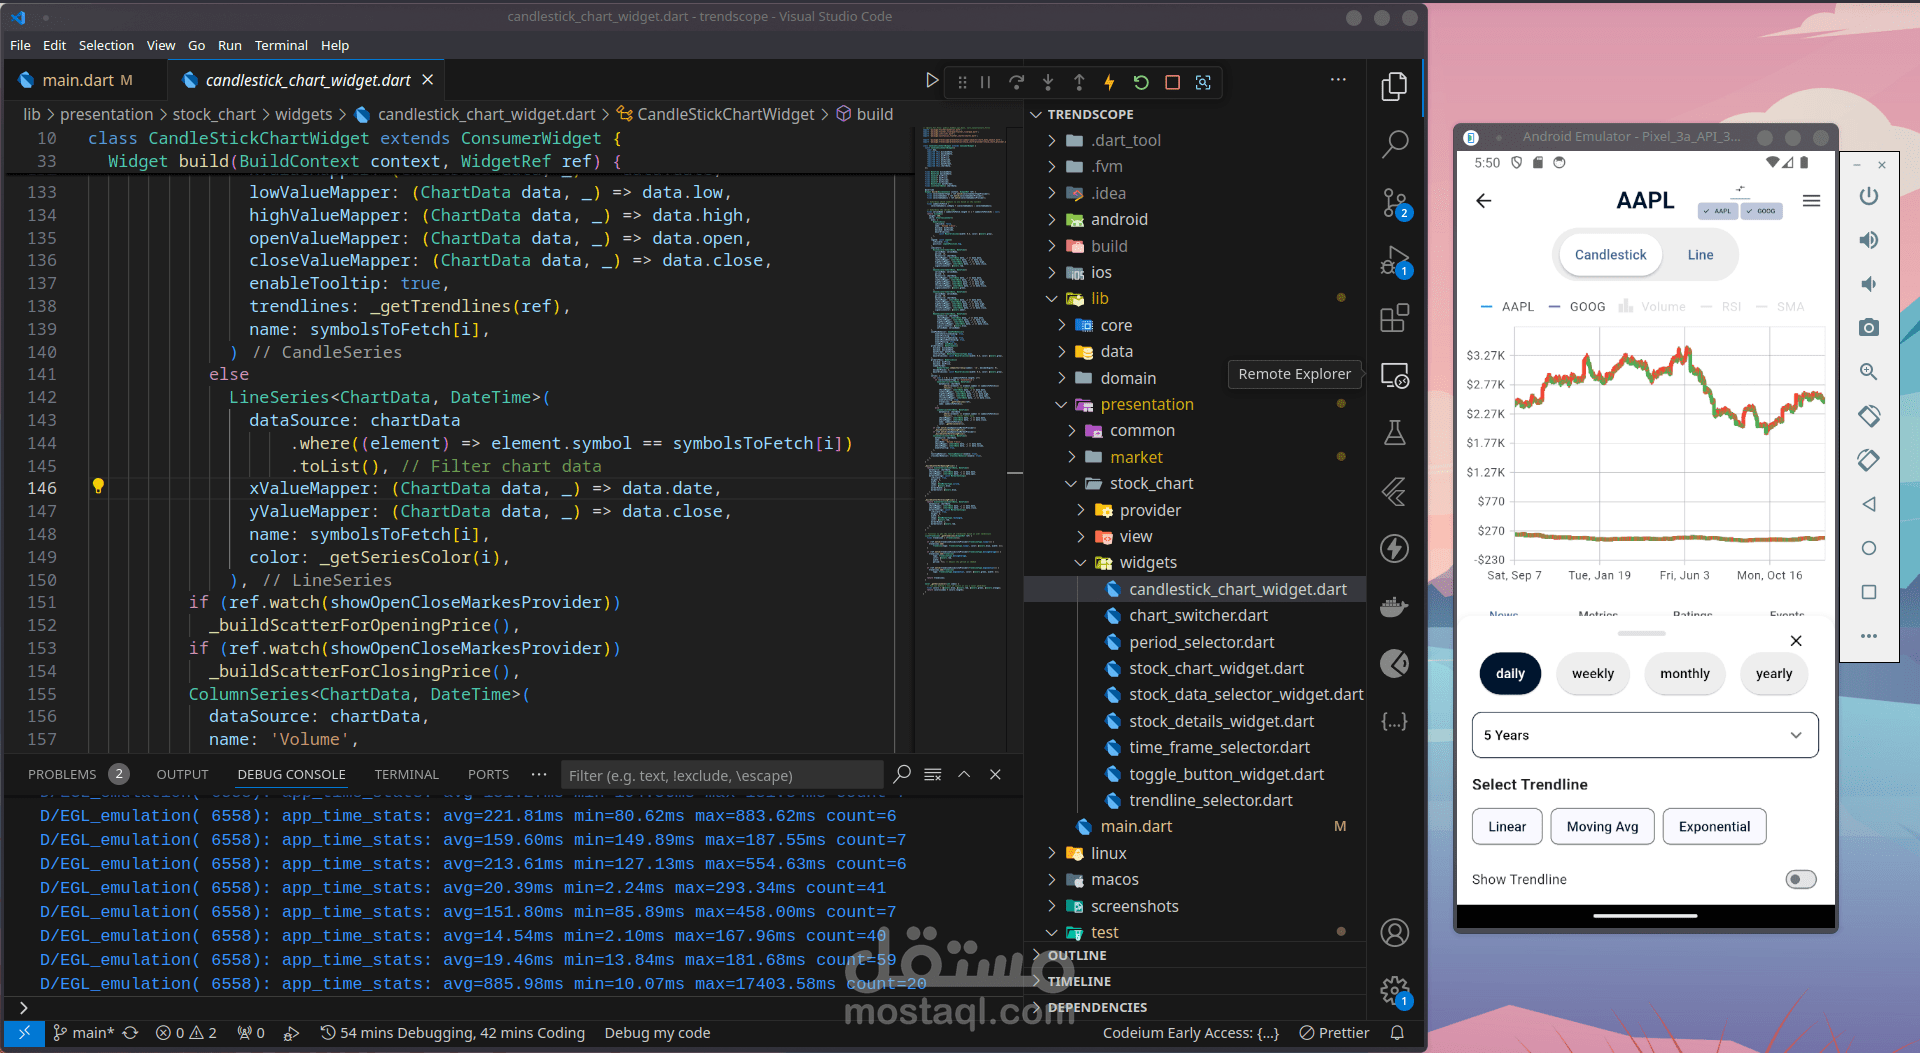Open the Go menu
Image resolution: width=1920 pixels, height=1053 pixels.
coord(196,45)
